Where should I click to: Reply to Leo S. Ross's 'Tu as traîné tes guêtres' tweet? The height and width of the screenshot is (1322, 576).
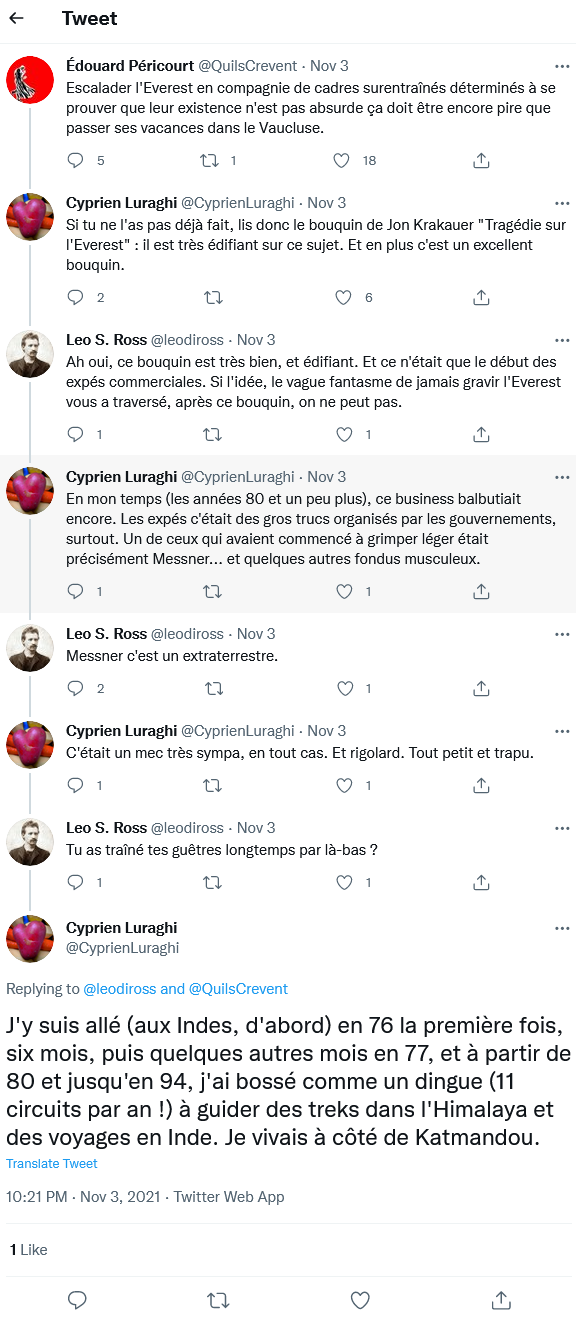tap(75, 882)
